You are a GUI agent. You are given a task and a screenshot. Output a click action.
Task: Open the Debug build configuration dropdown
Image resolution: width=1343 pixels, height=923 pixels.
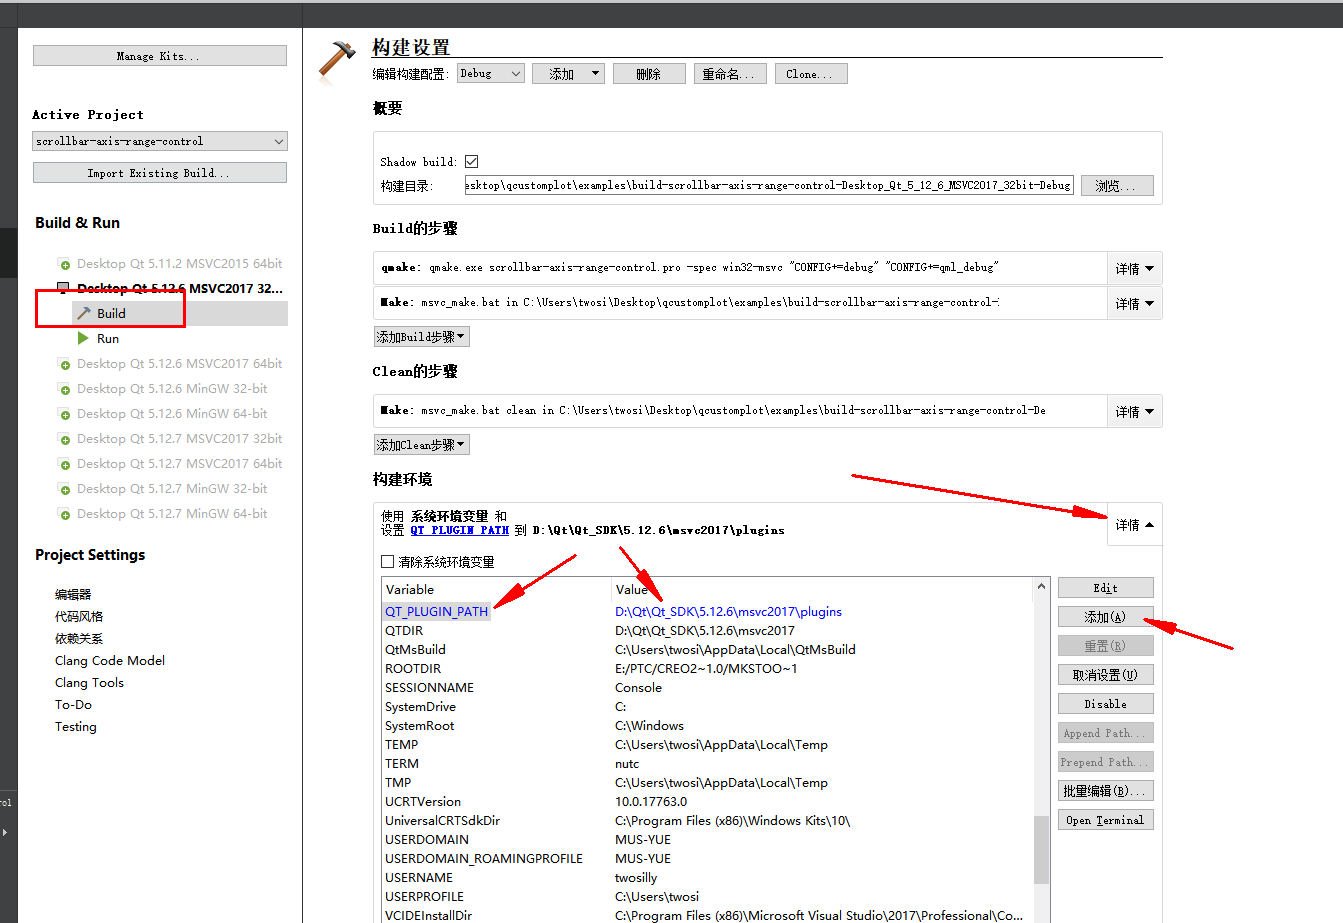pos(490,72)
